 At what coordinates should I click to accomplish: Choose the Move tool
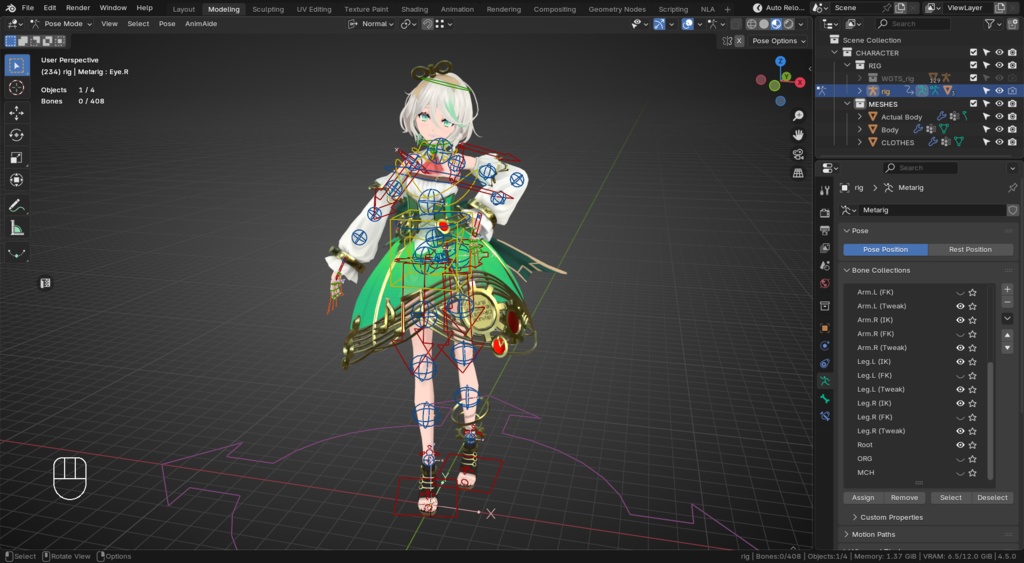click(16, 113)
